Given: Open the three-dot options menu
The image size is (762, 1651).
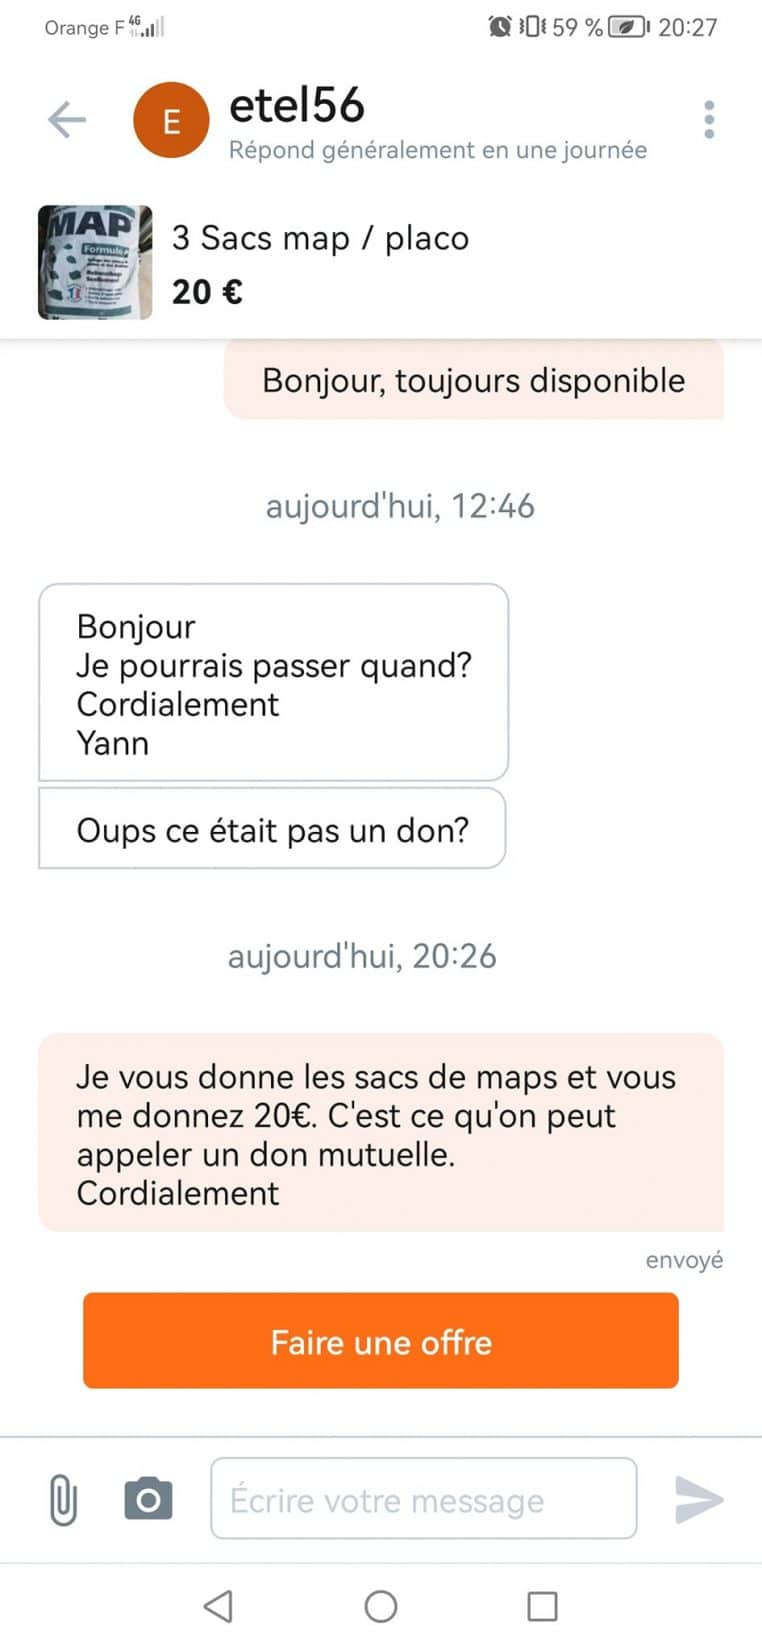Looking at the screenshot, I should click(709, 120).
